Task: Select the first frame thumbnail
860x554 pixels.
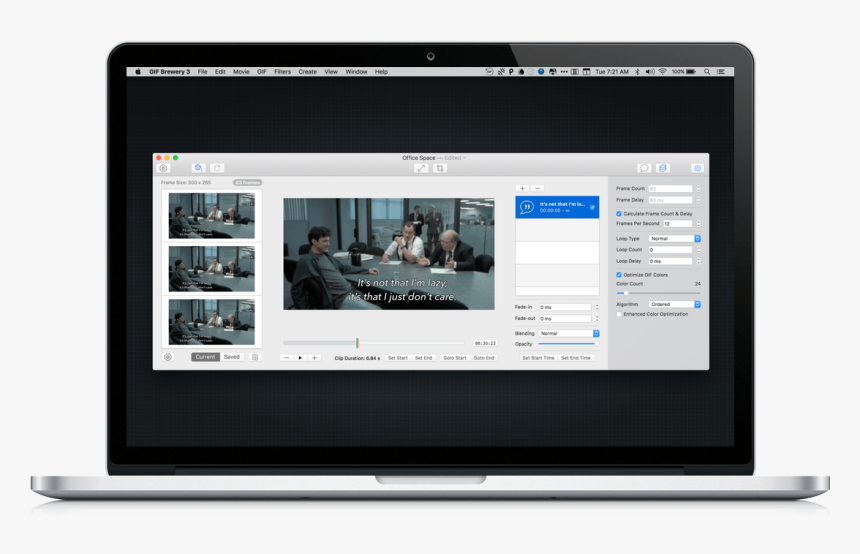Action: pos(212,216)
